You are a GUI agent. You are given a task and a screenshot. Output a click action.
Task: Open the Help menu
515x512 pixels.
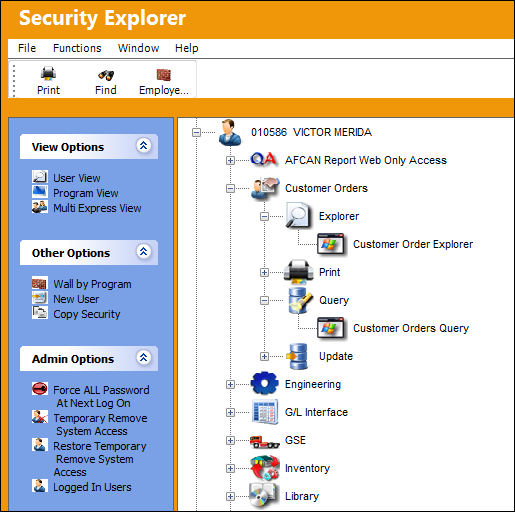click(x=187, y=48)
